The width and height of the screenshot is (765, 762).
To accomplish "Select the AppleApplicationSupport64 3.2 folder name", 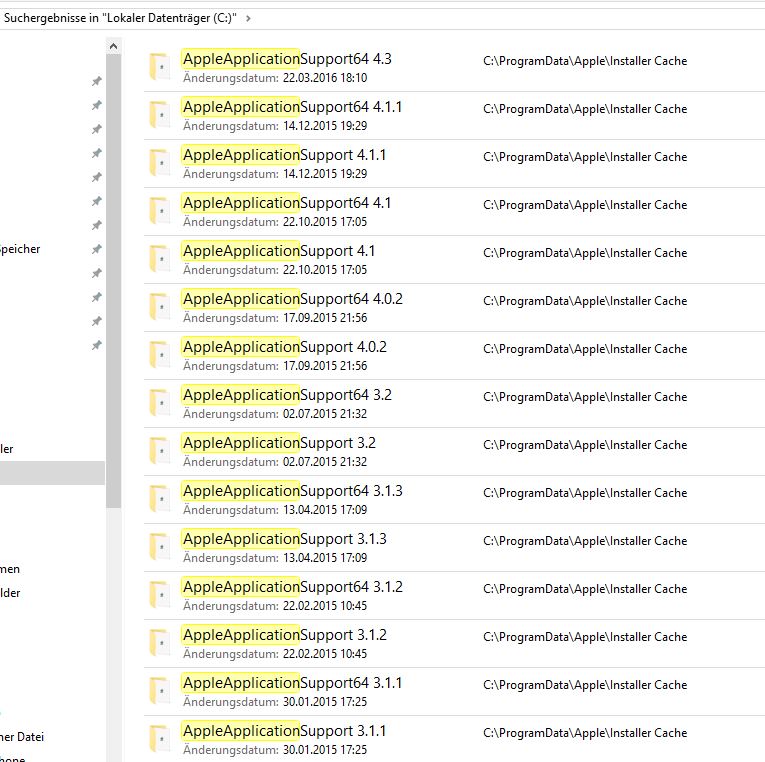I will [287, 395].
